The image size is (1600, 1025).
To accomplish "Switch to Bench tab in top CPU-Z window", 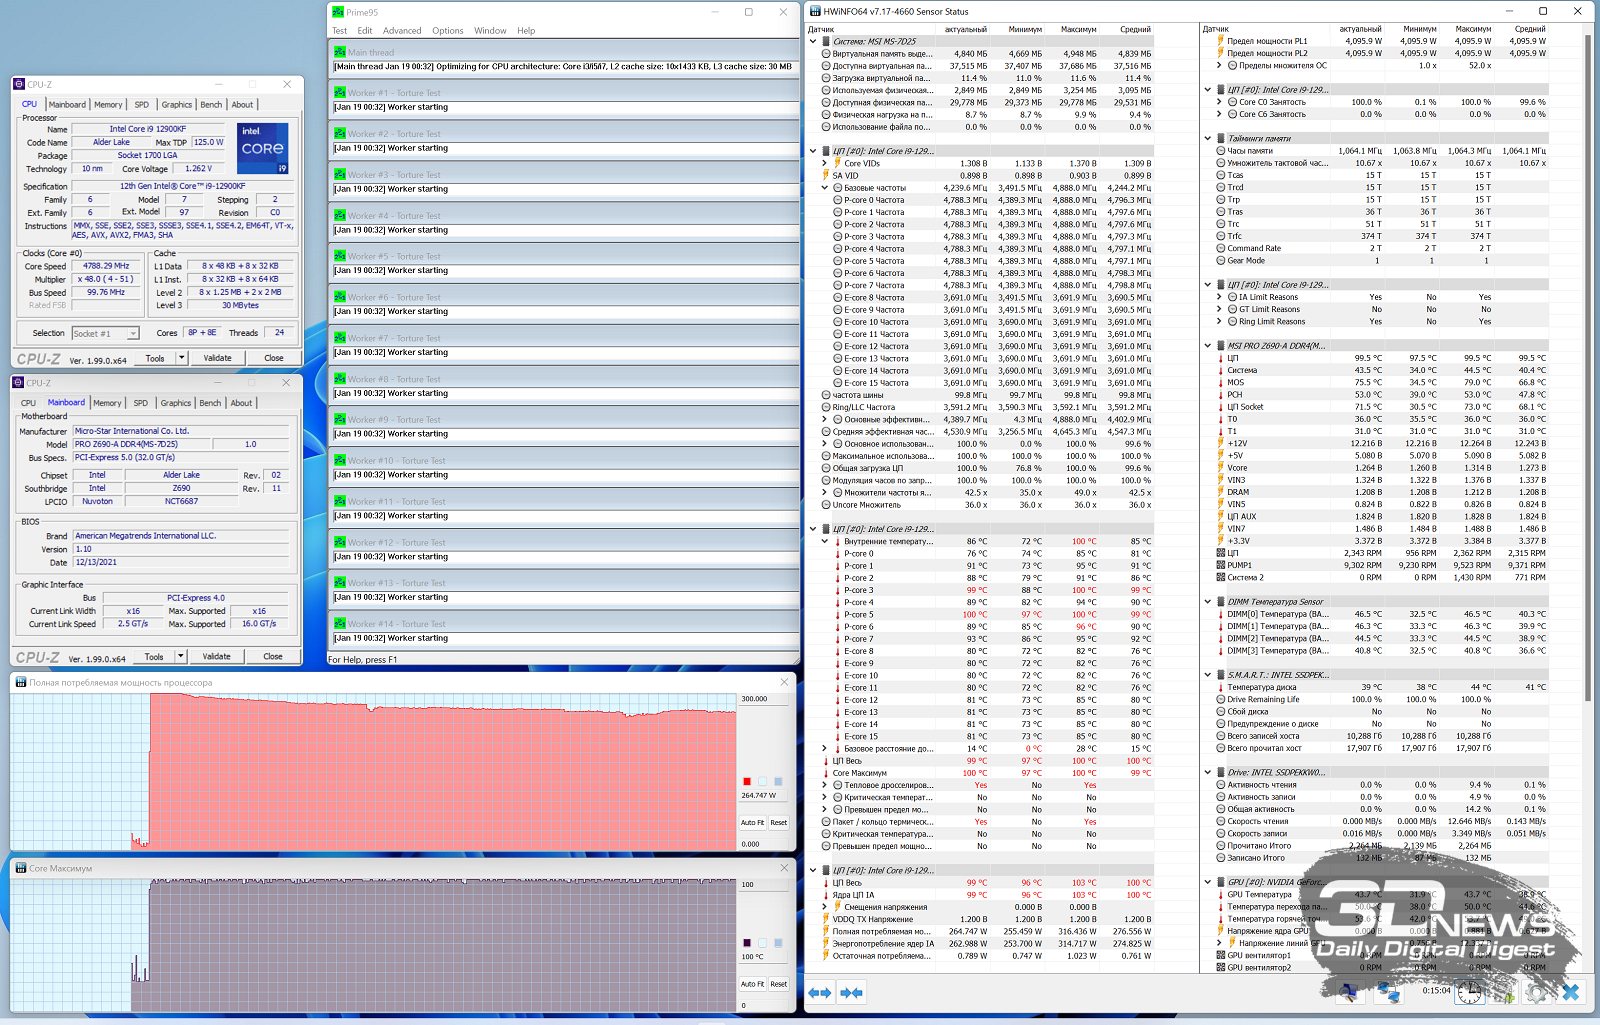I will coord(211,104).
